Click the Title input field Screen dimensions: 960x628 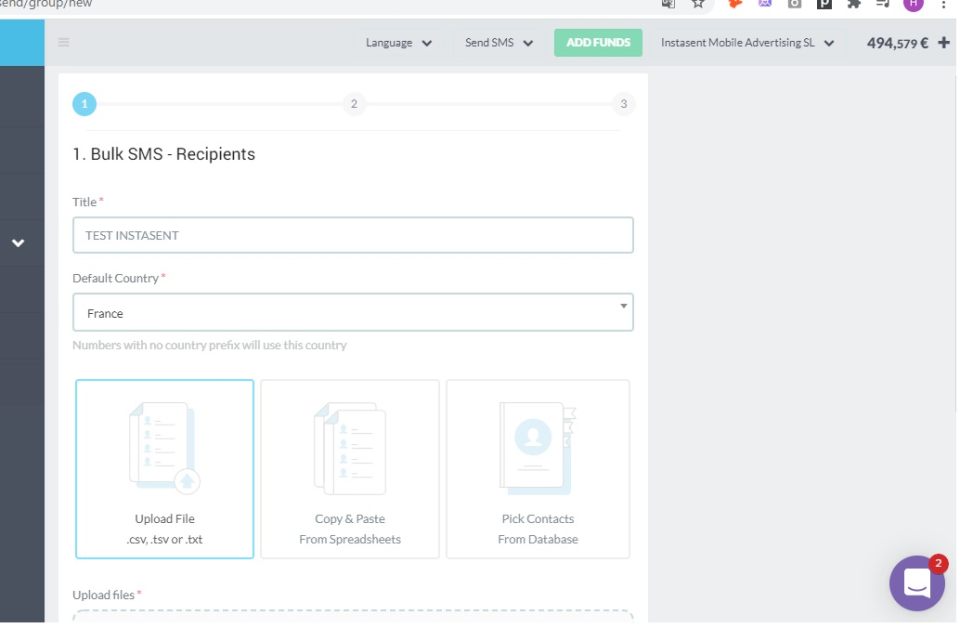353,235
